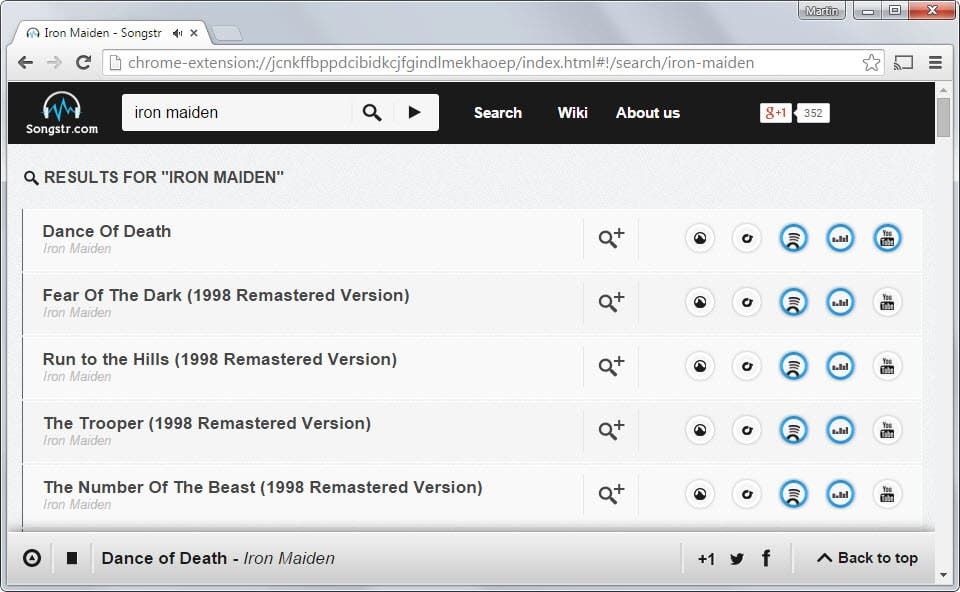Listen to The Trooper on Spotify

[x=793, y=430]
